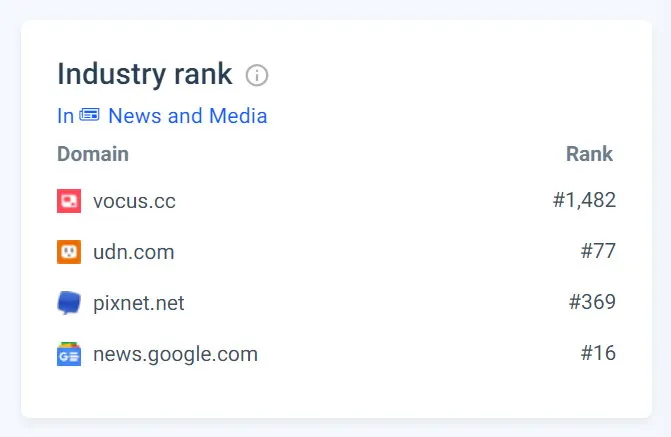Select the pixnet.net domain
This screenshot has height=437, width=671.
coord(138,303)
